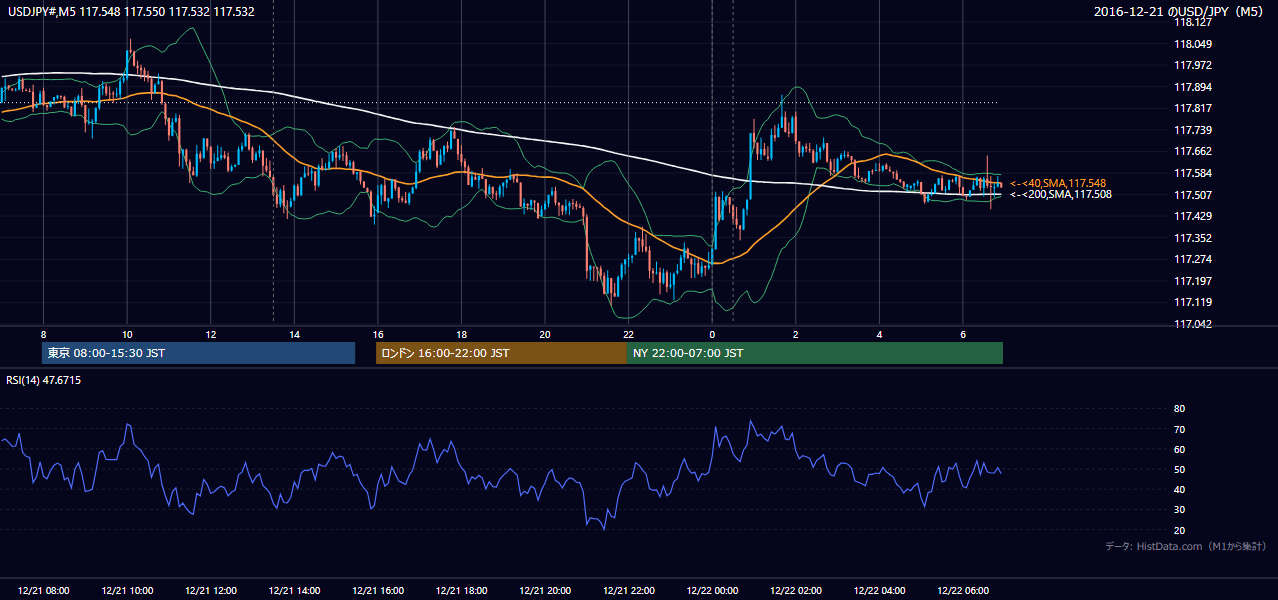1278x600 pixels.
Task: Click bottom time label 12/21 08:00
Action: [x=44, y=591]
